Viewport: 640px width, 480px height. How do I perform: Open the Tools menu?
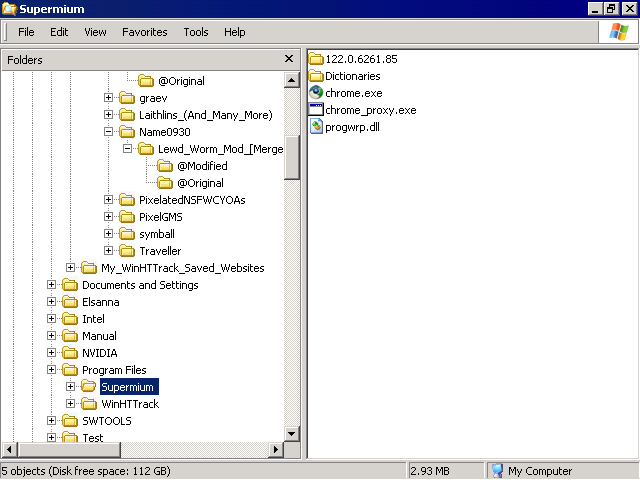[196, 32]
